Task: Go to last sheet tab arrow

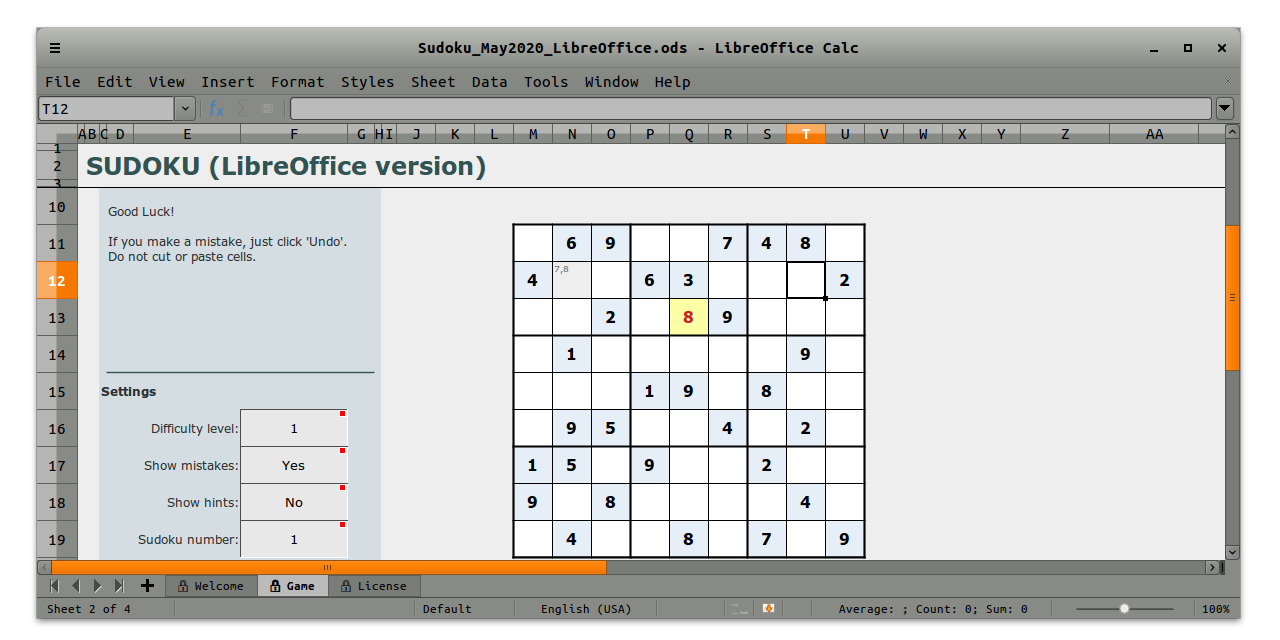Action: click(x=119, y=586)
